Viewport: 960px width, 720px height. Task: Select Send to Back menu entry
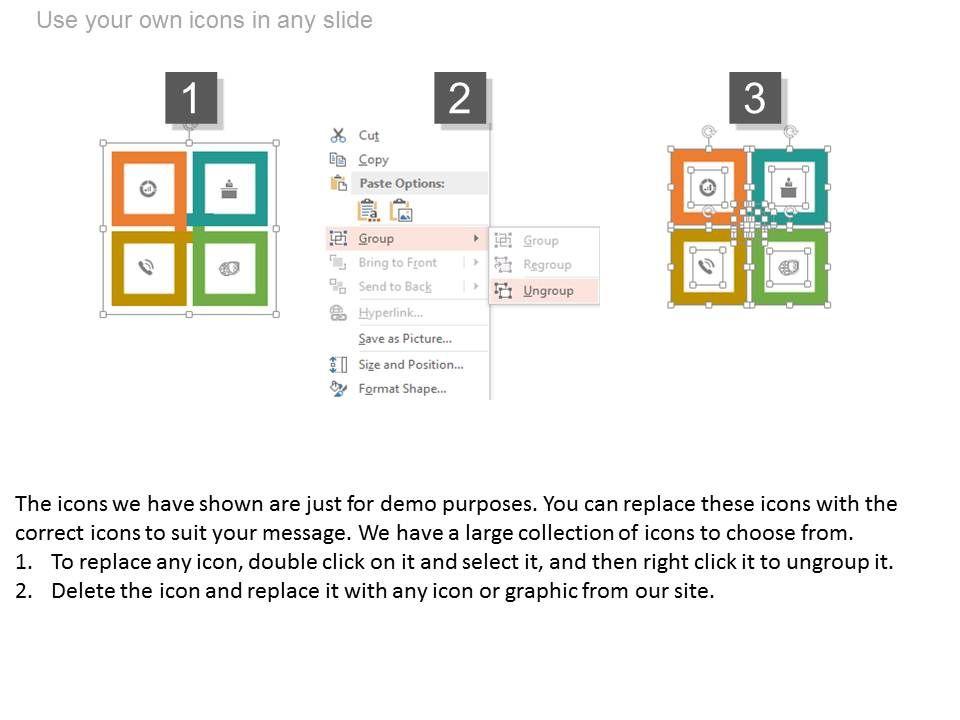coord(395,287)
